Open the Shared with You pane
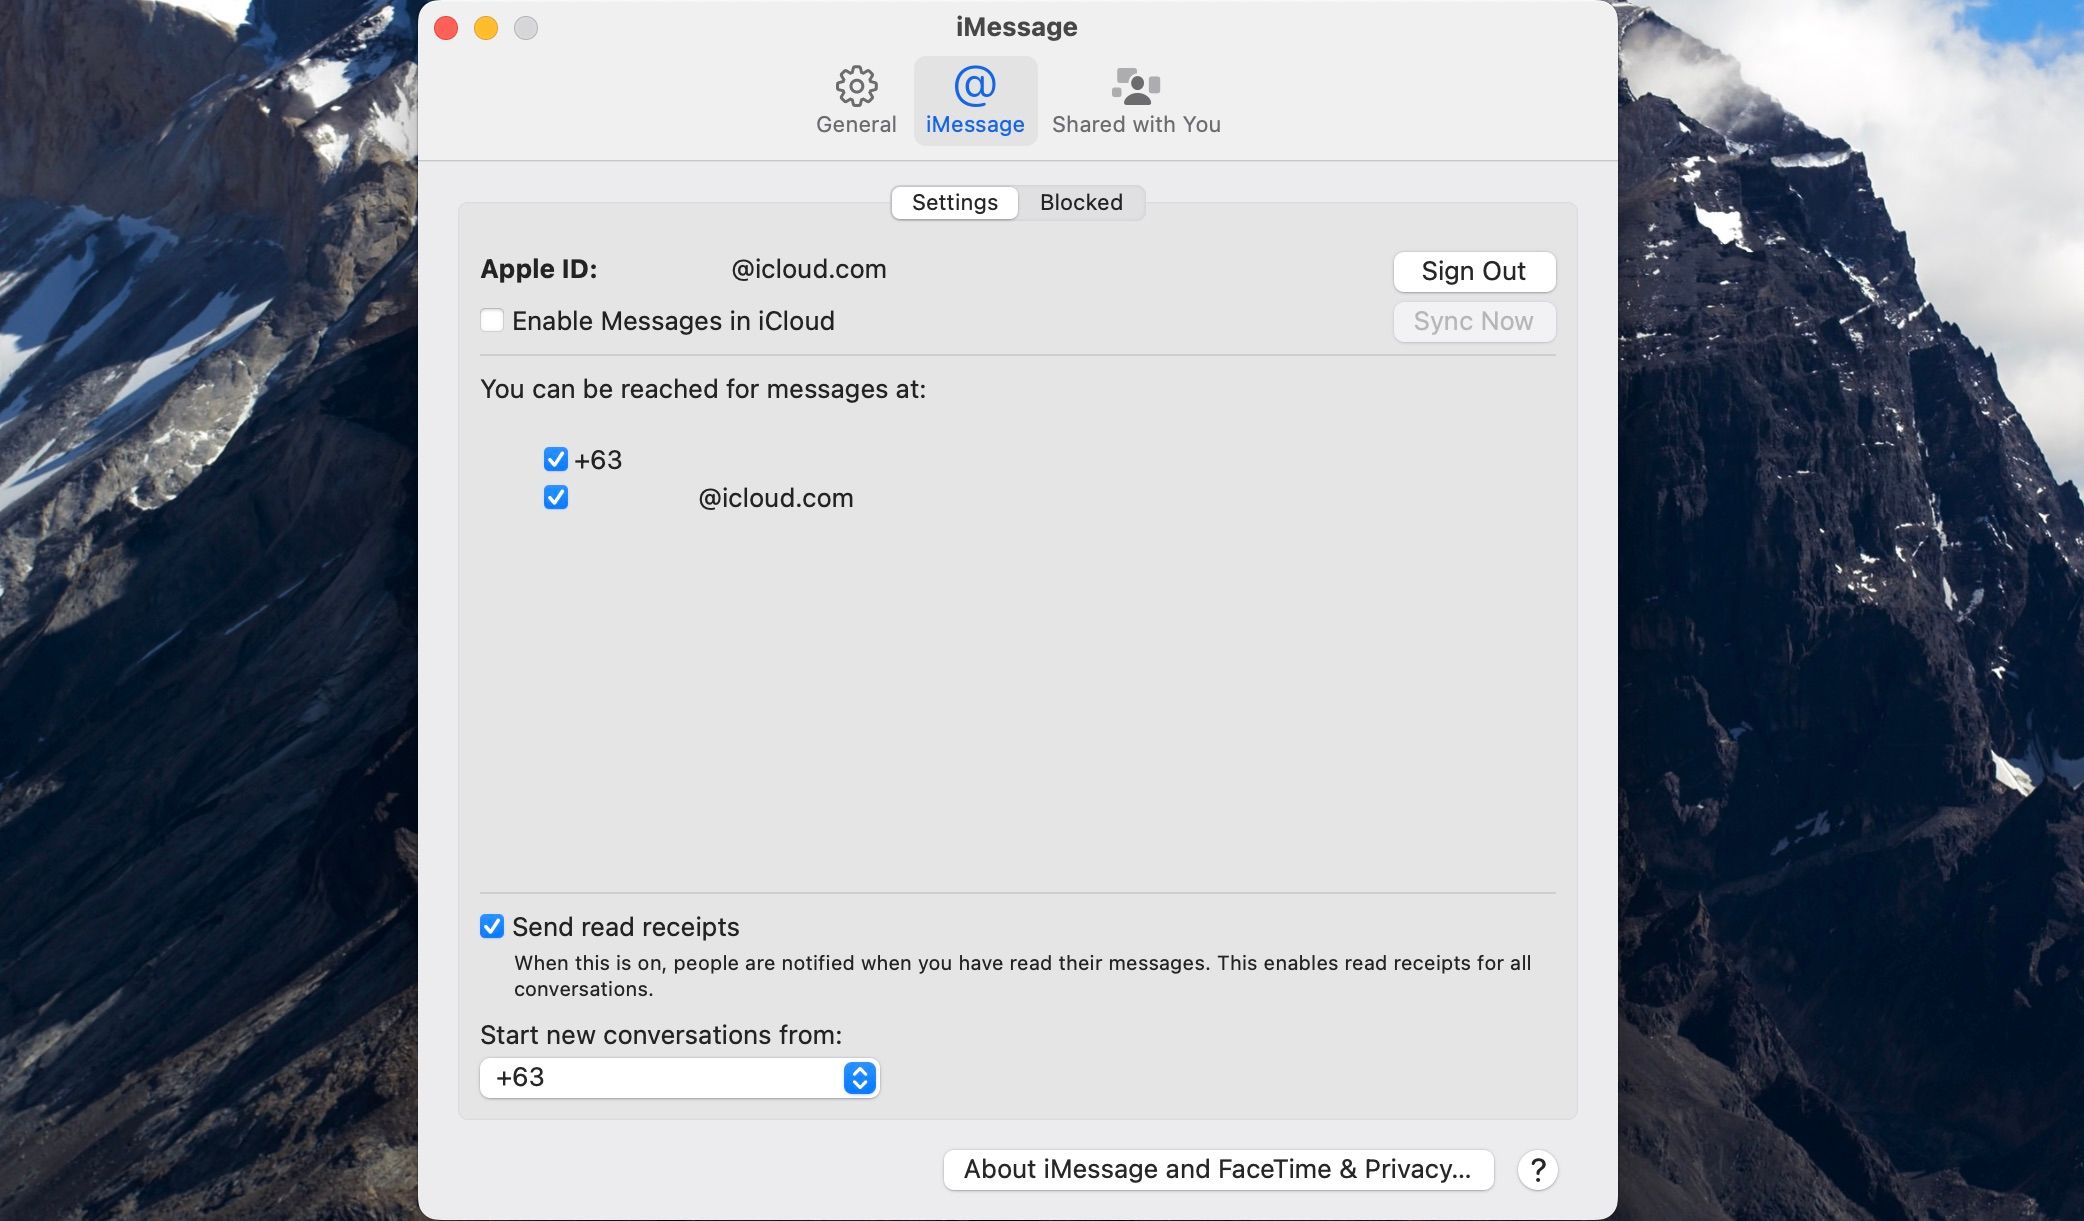The width and height of the screenshot is (2084, 1221). (x=1136, y=97)
